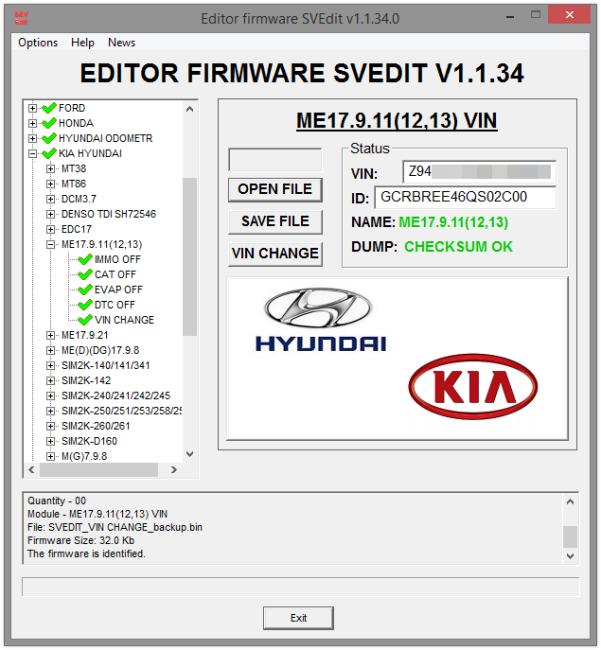The height and width of the screenshot is (650, 601).
Task: Expand the M(G)7.9.8 node
Action: click(51, 456)
